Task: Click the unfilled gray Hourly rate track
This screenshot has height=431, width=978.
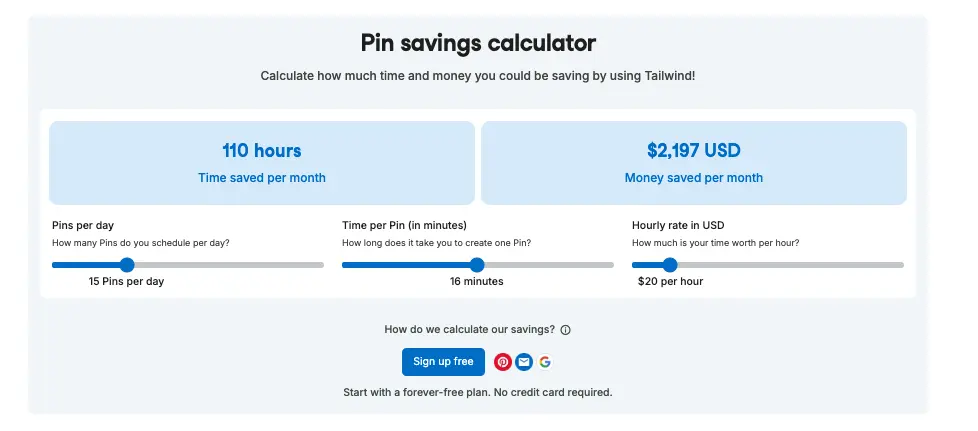Action: (790, 265)
